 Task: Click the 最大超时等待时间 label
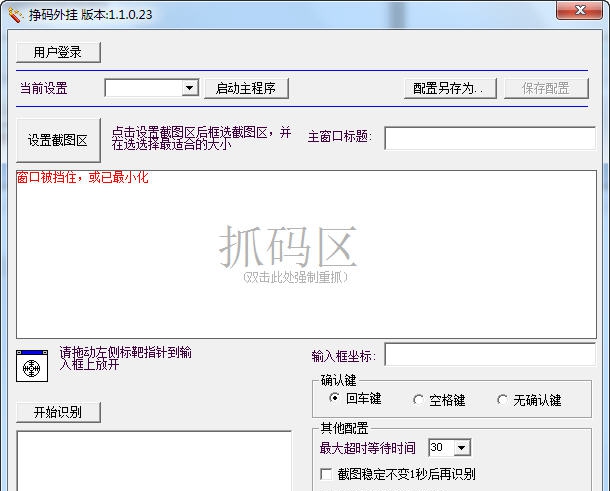tap(368, 448)
